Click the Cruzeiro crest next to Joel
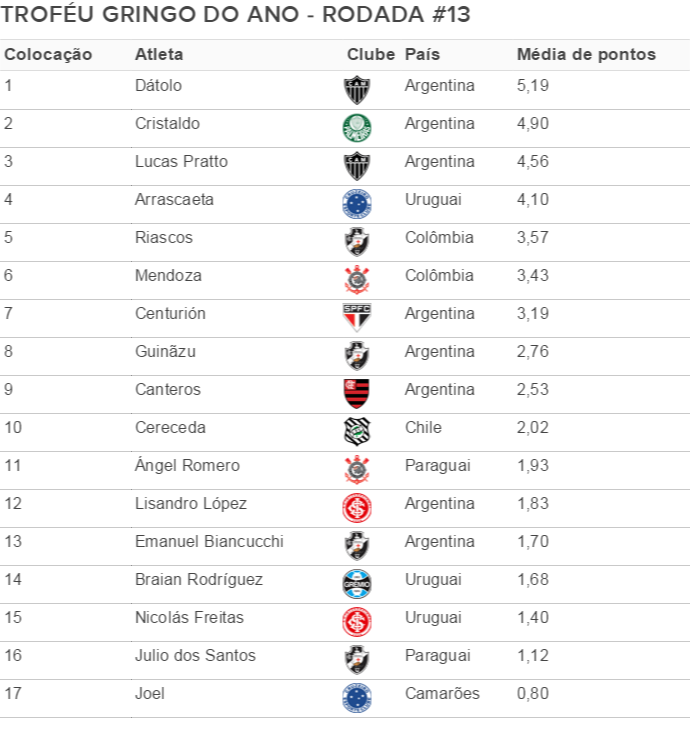The image size is (690, 747). tap(357, 698)
